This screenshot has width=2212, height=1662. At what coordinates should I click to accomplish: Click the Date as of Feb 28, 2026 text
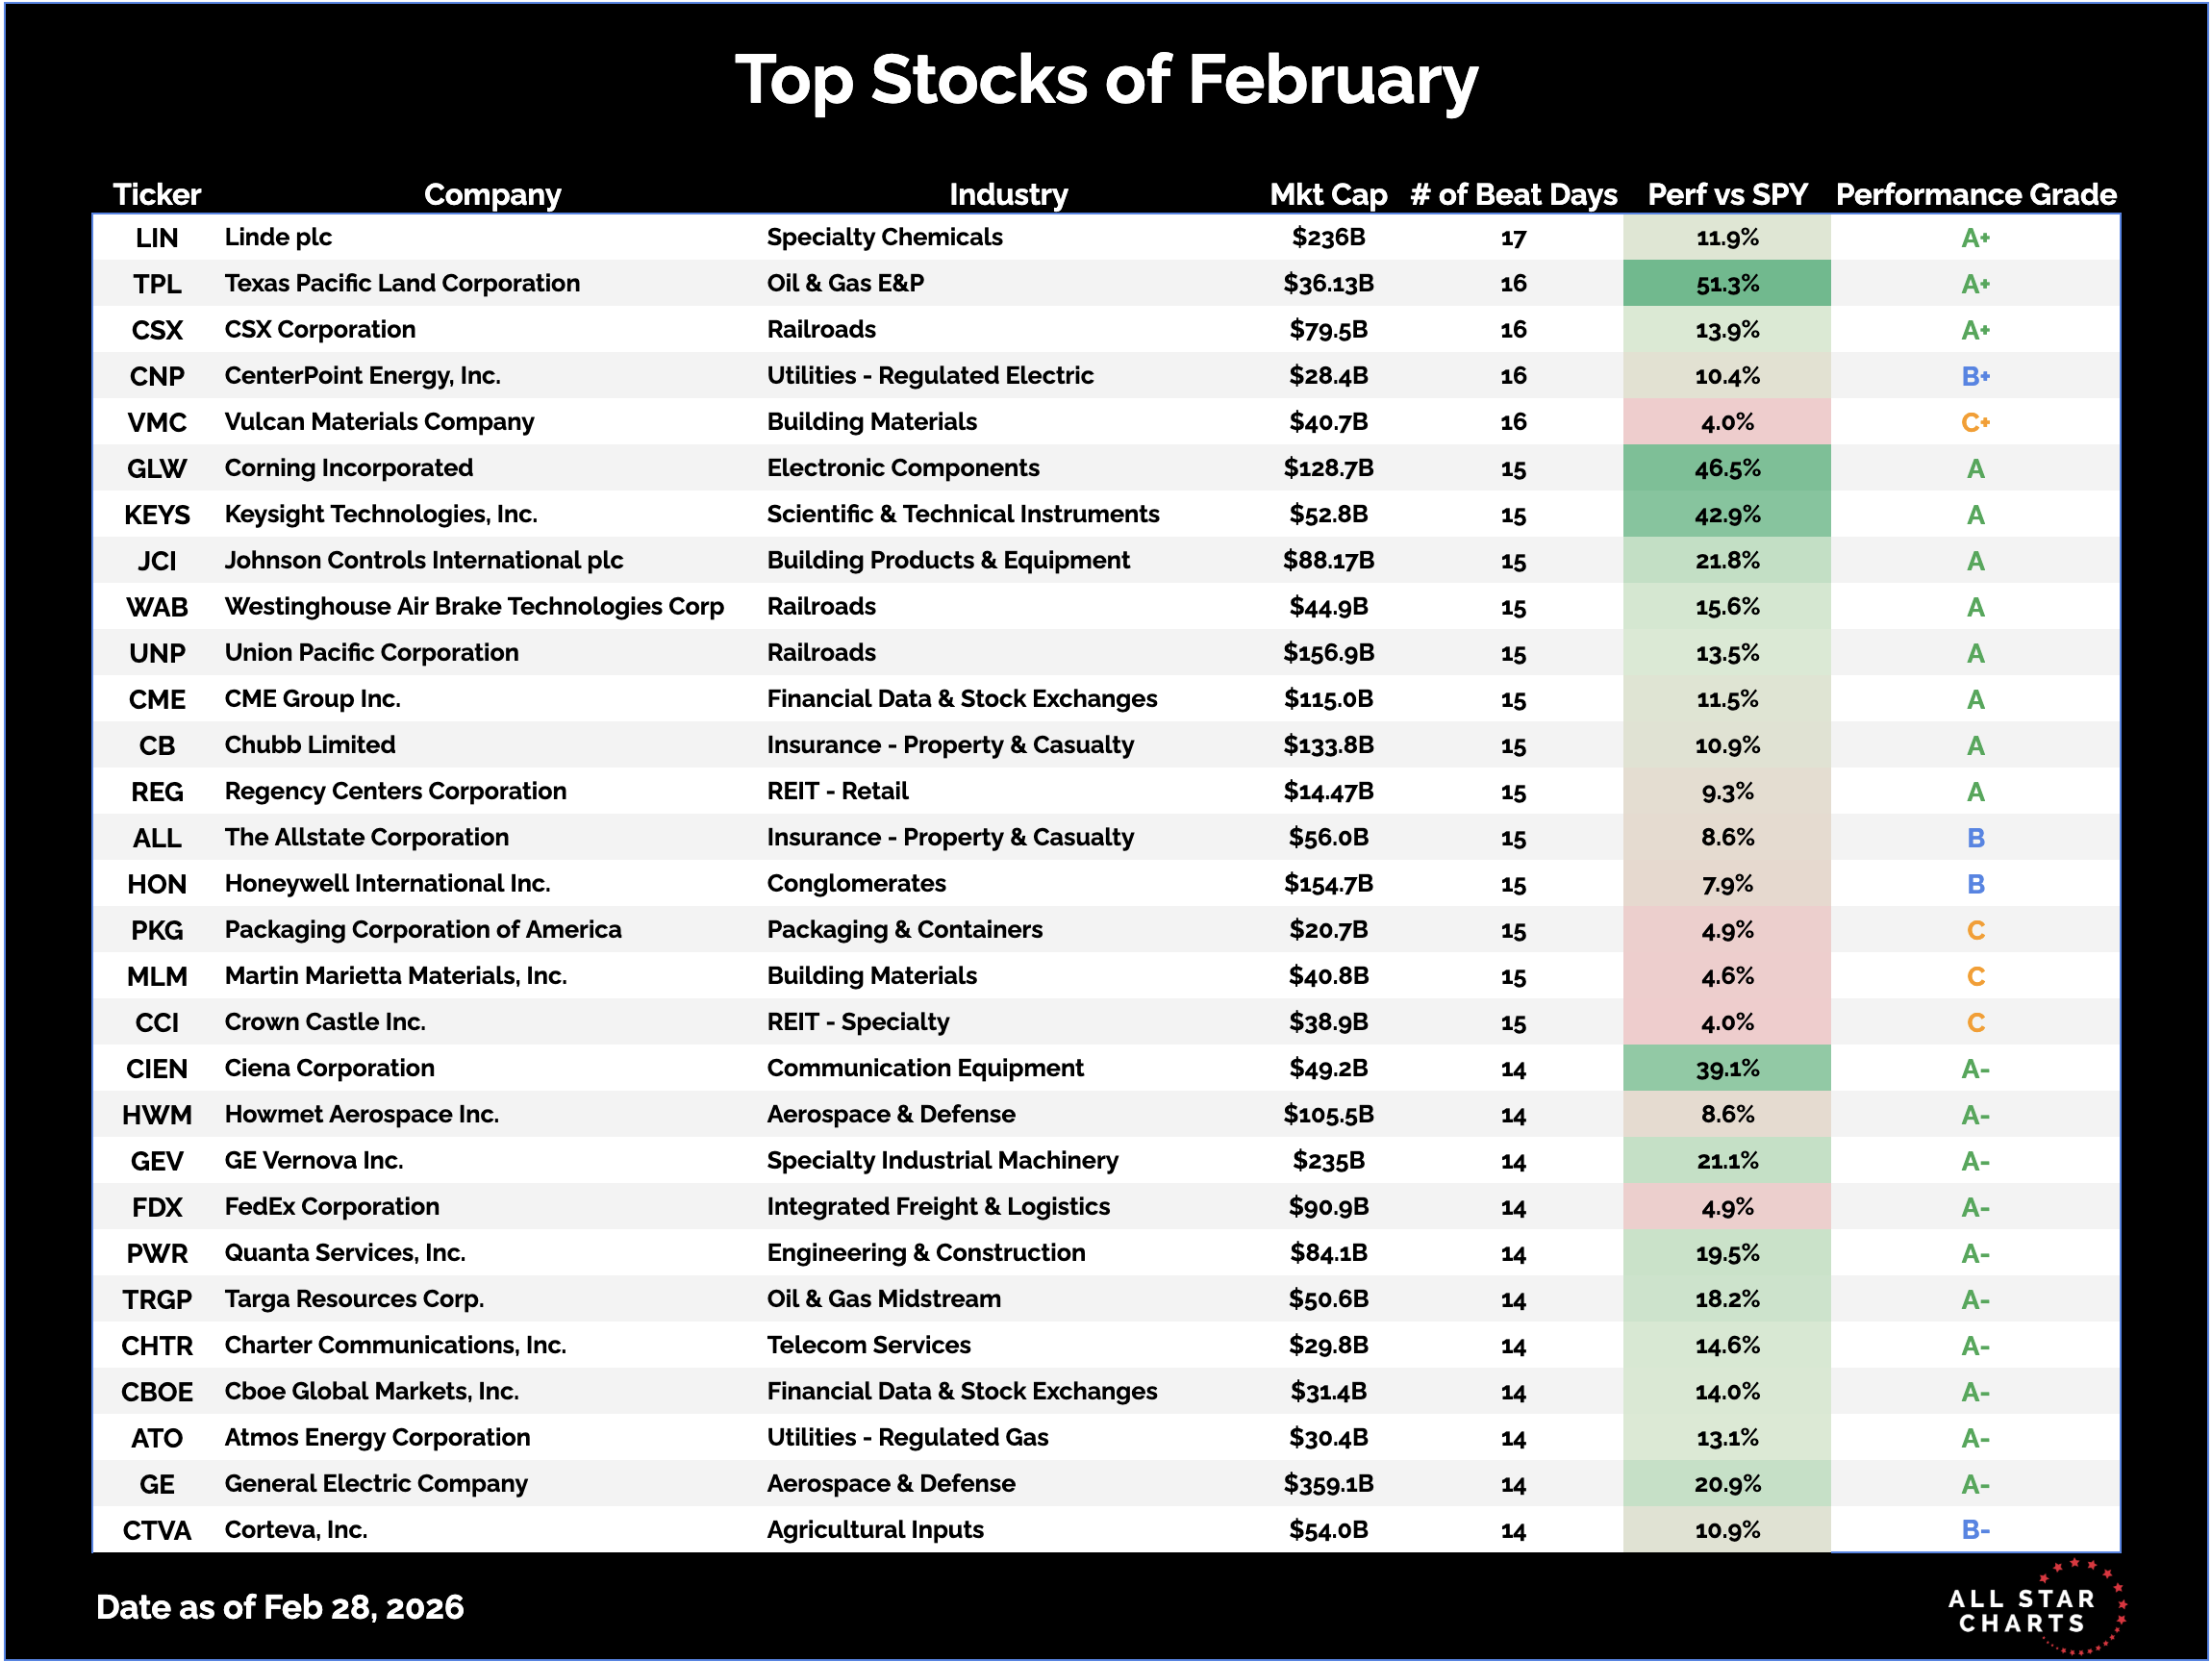coord(280,1607)
